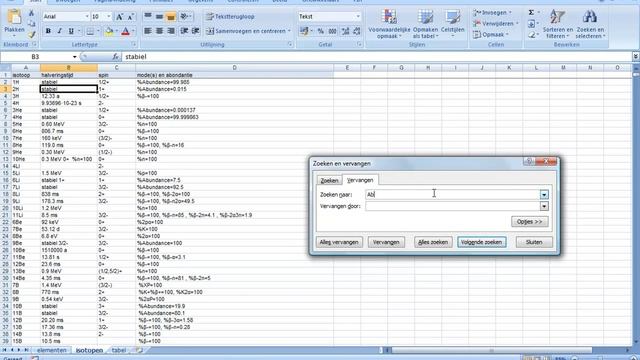
Task: Toggle Italic formatting
Action: click(60, 31)
